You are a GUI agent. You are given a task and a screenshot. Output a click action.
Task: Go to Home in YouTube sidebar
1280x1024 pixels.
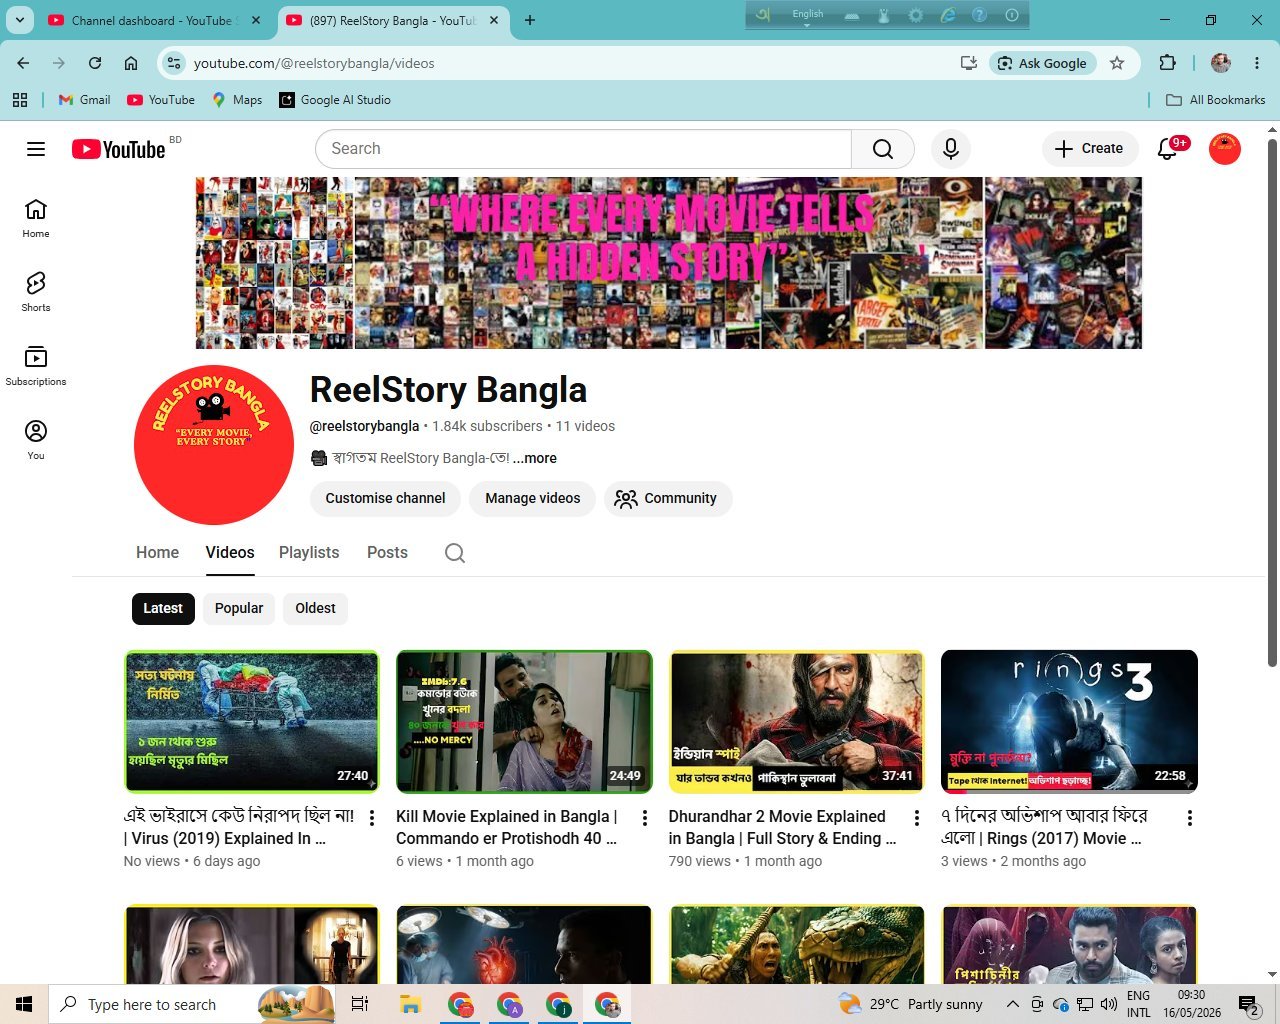[36, 218]
